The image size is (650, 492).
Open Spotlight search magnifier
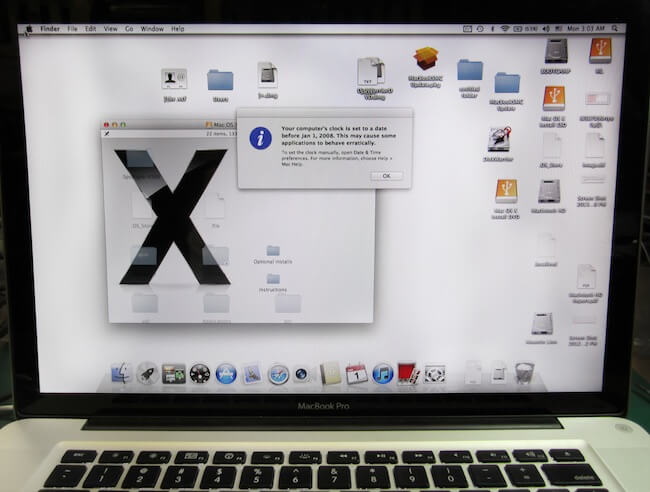615,29
